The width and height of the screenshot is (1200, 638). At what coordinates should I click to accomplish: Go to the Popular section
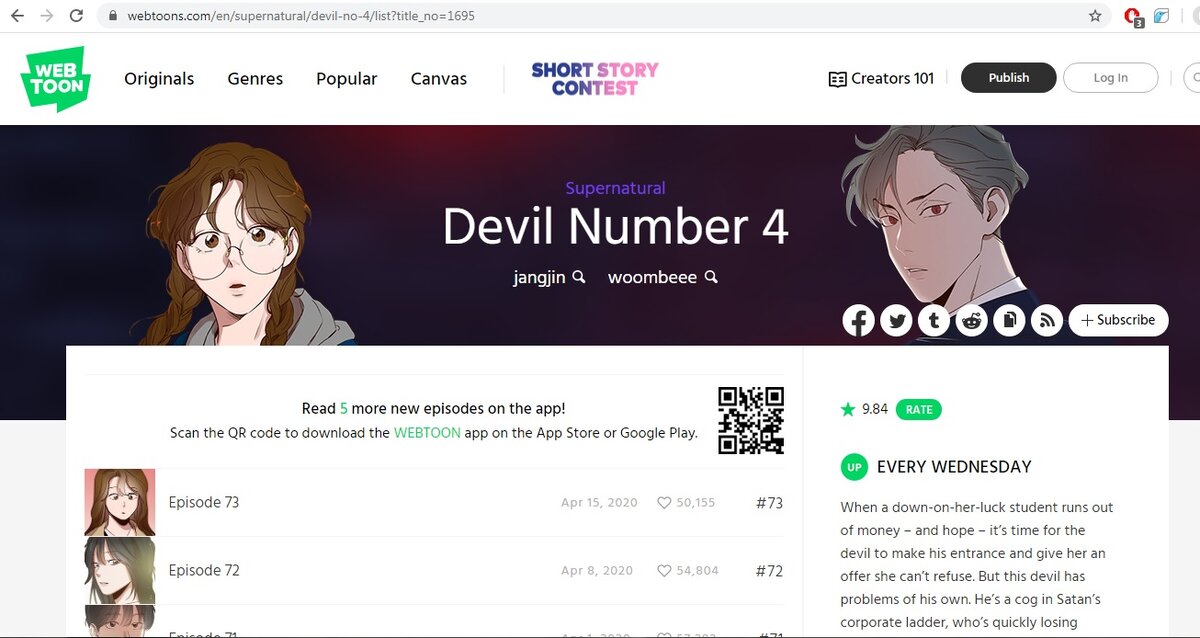point(347,79)
